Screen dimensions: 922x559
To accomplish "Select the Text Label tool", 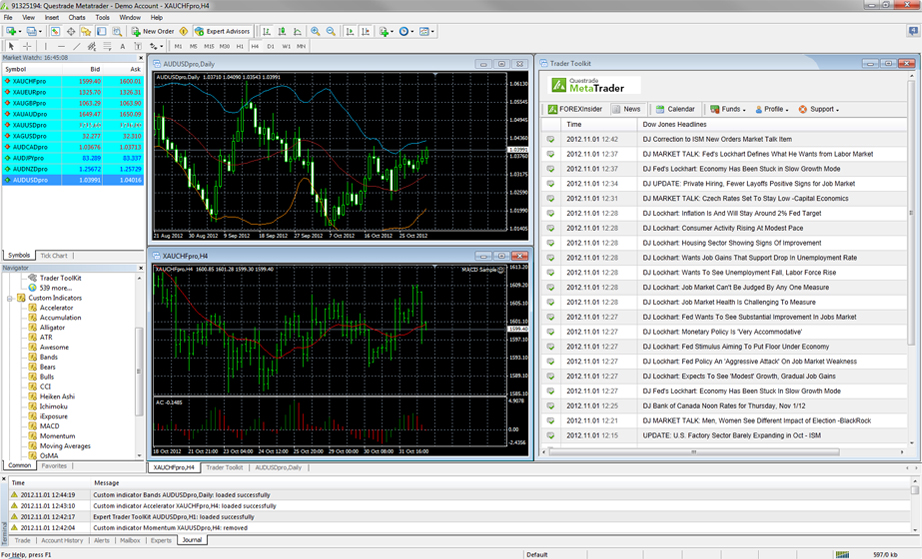I will [138, 46].
